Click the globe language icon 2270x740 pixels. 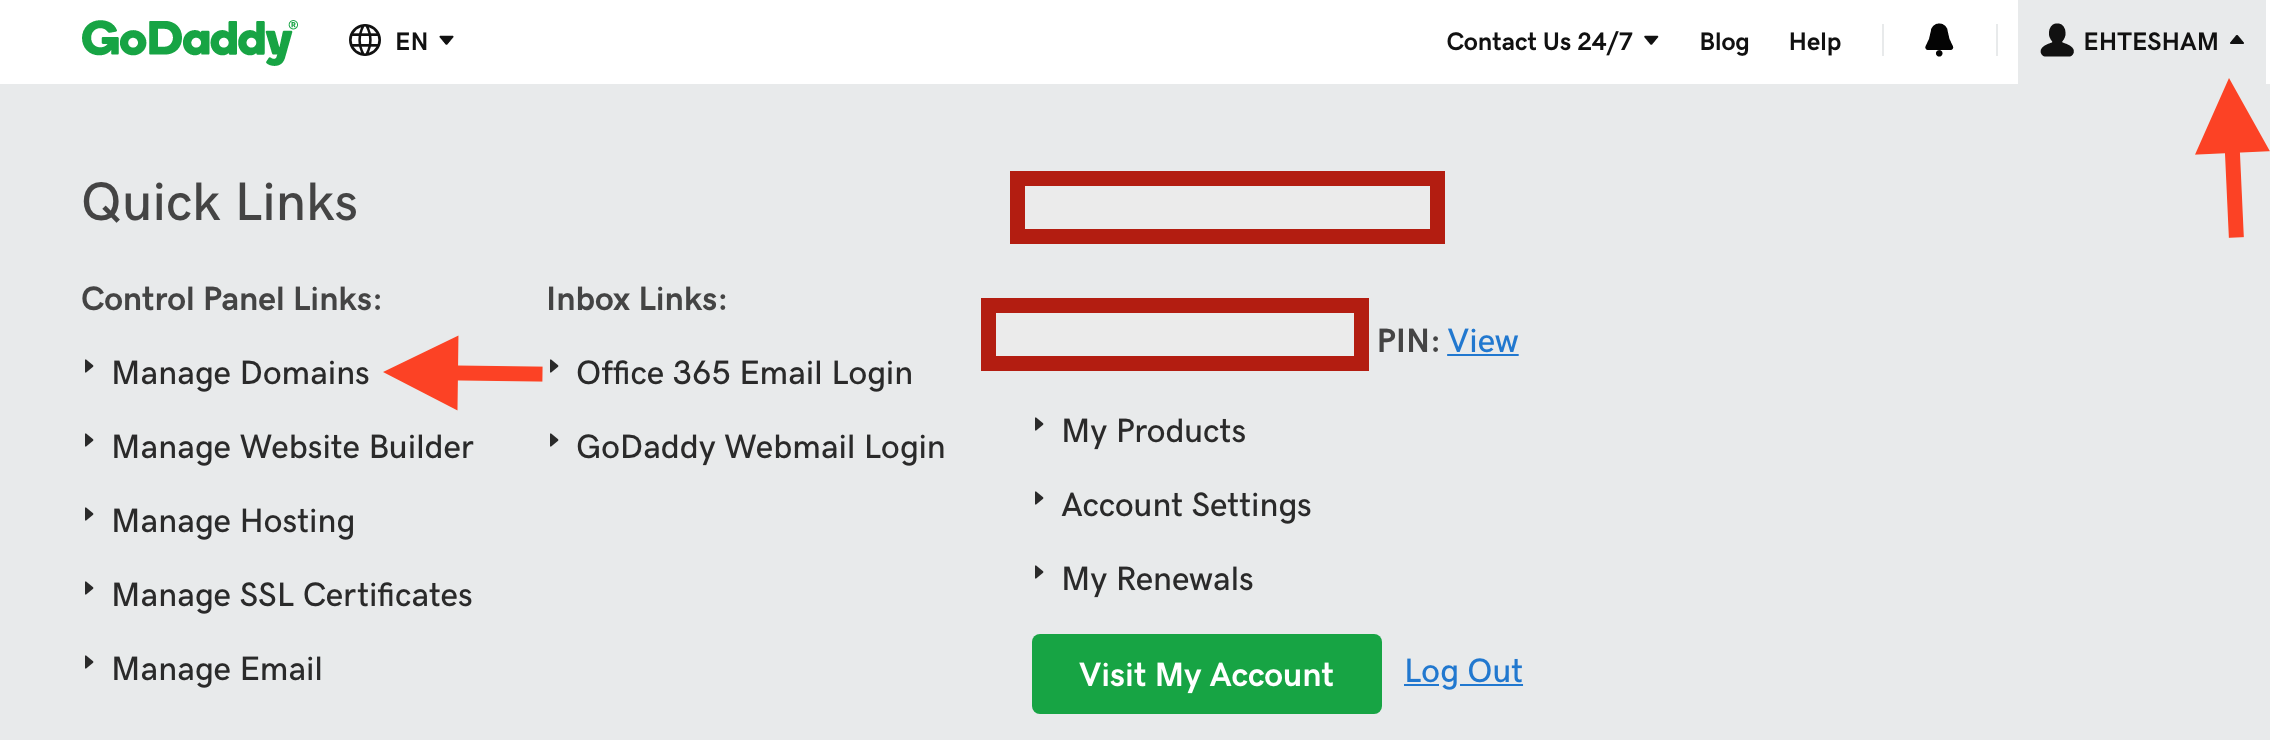click(364, 41)
